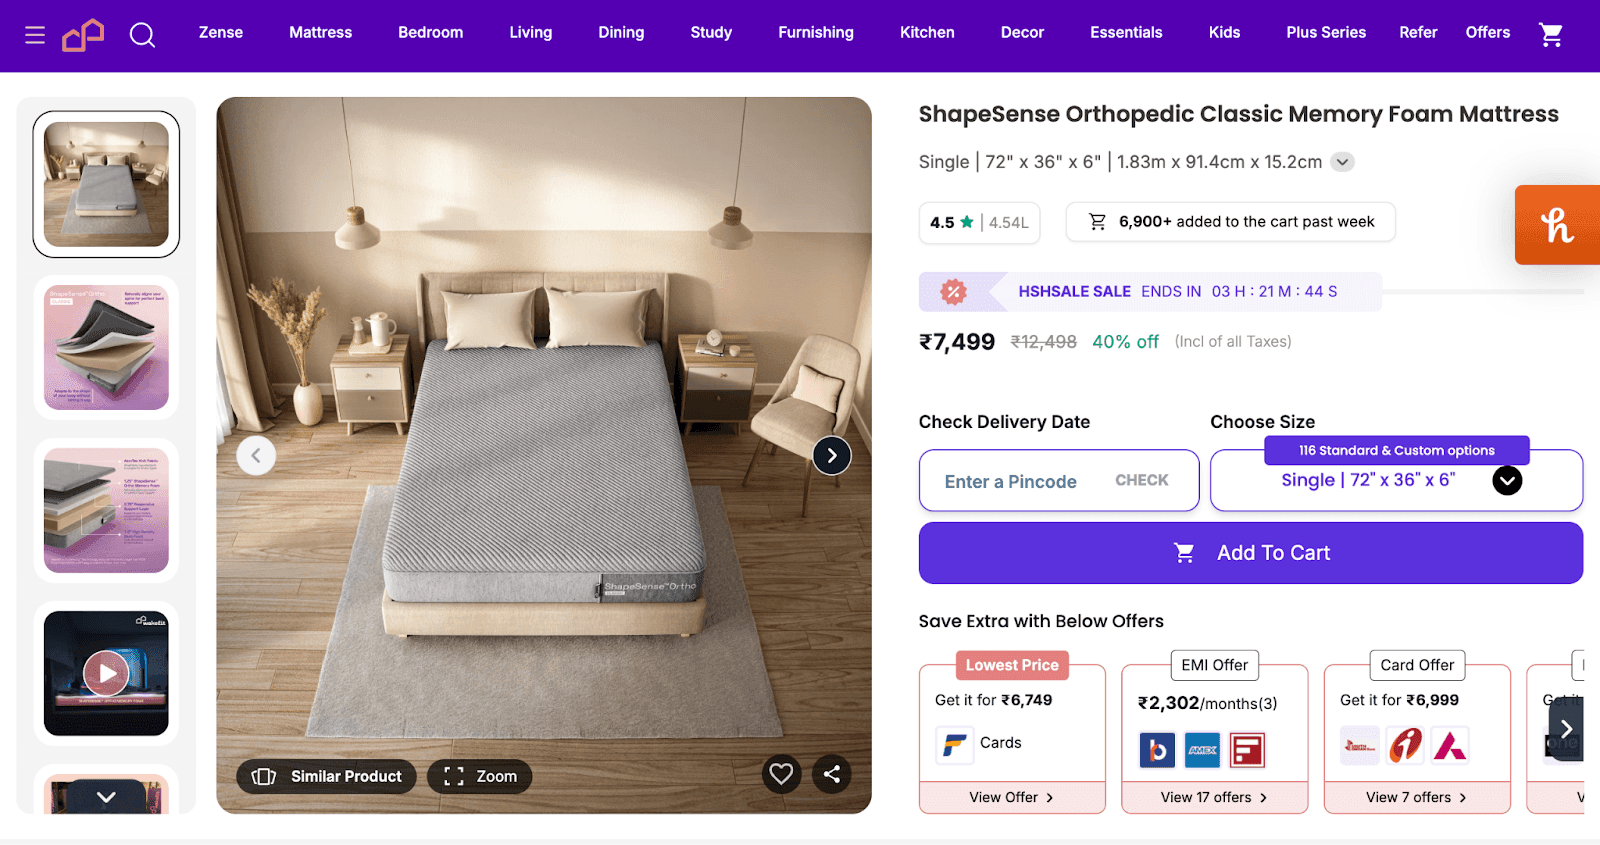Select the Bedroom menu item
1600x845 pixels.
pyautogui.click(x=430, y=32)
